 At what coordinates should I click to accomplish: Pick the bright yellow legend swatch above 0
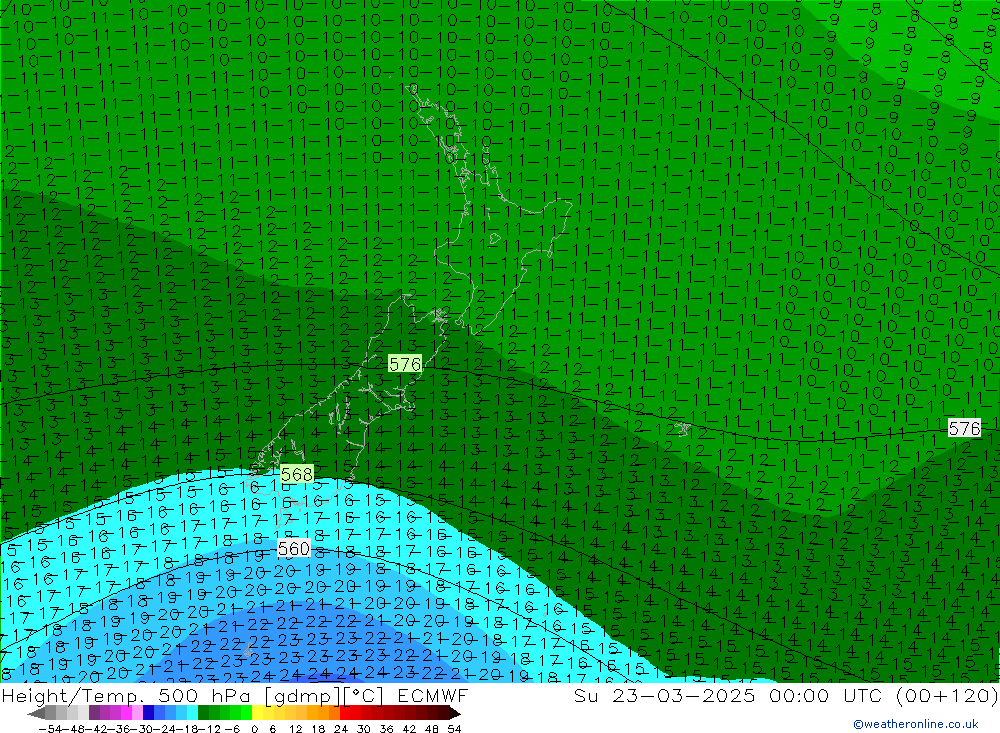tap(257, 713)
